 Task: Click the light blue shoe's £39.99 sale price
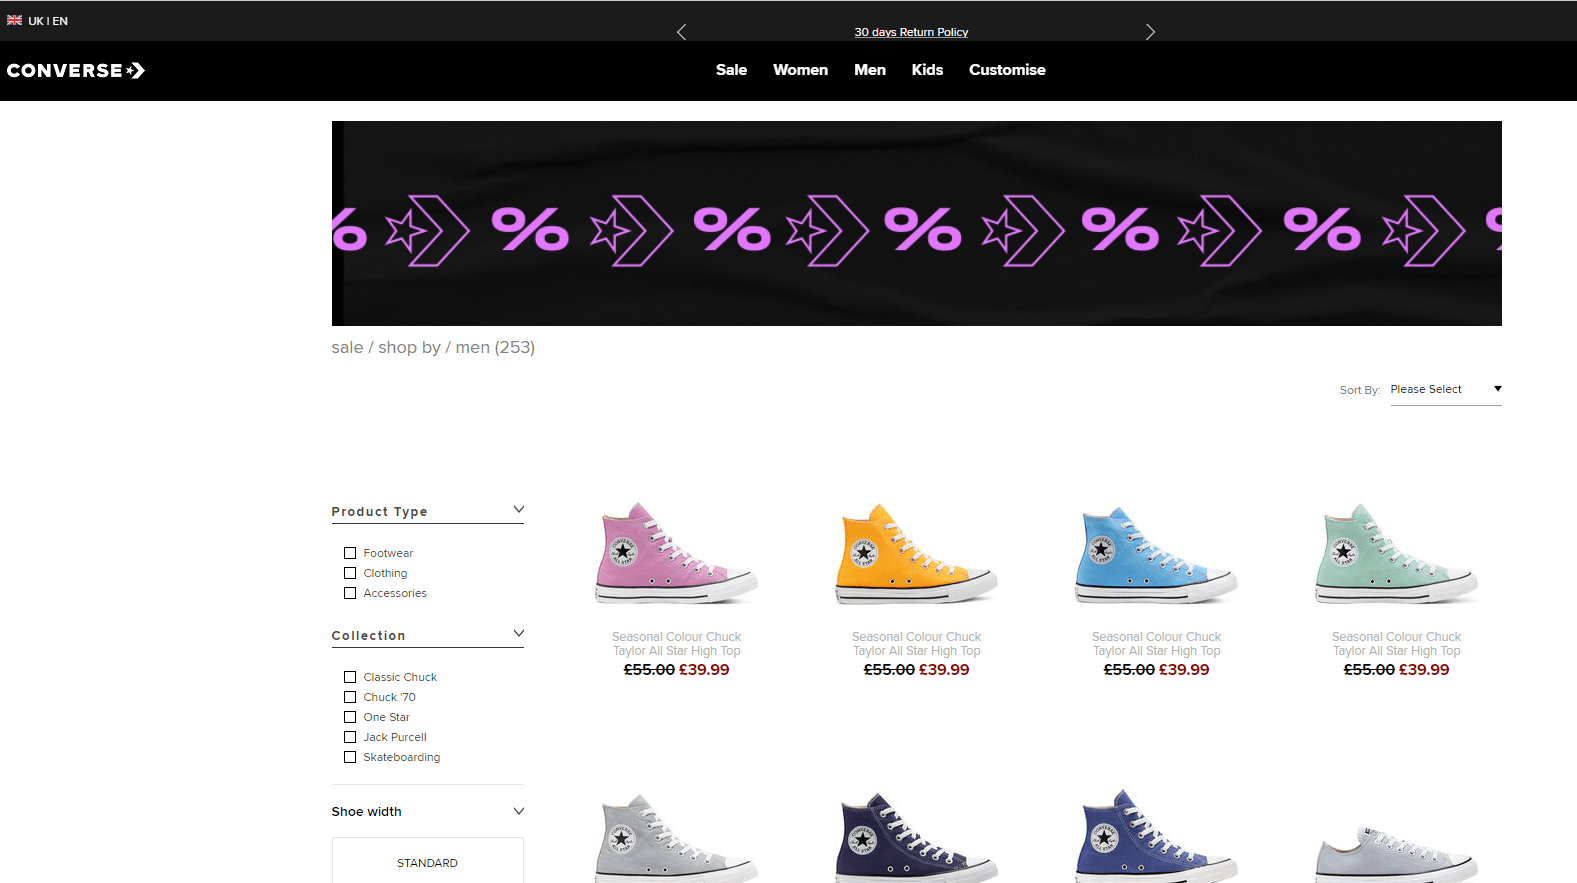pos(1184,670)
